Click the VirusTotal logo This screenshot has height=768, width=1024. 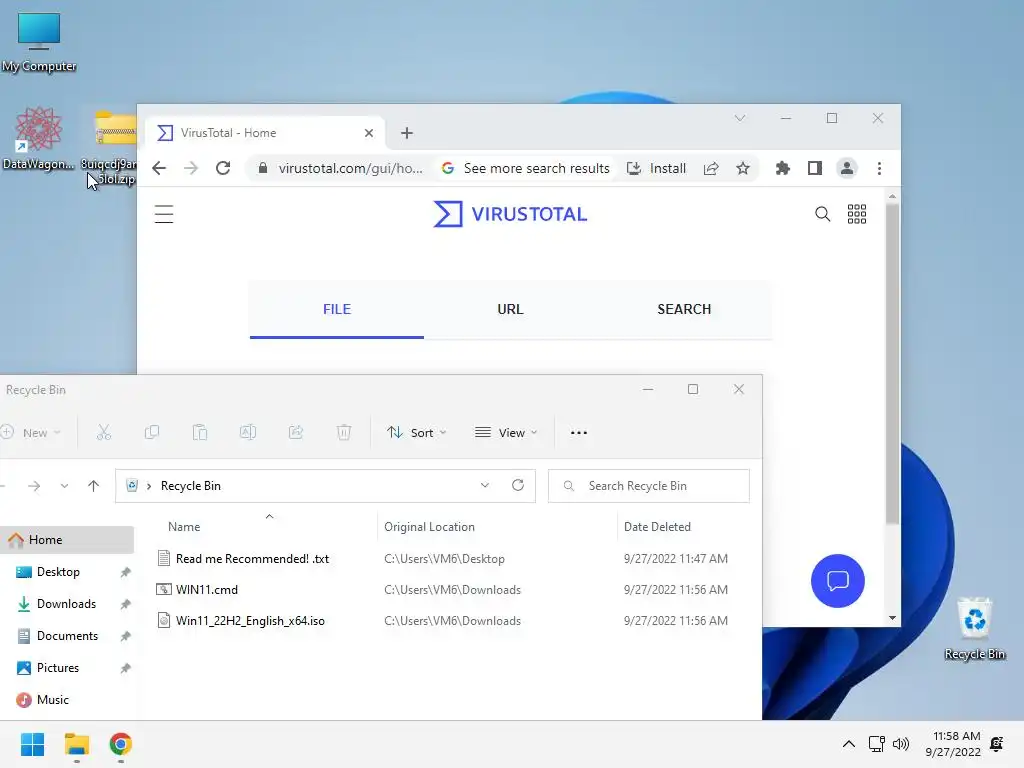[x=510, y=214]
